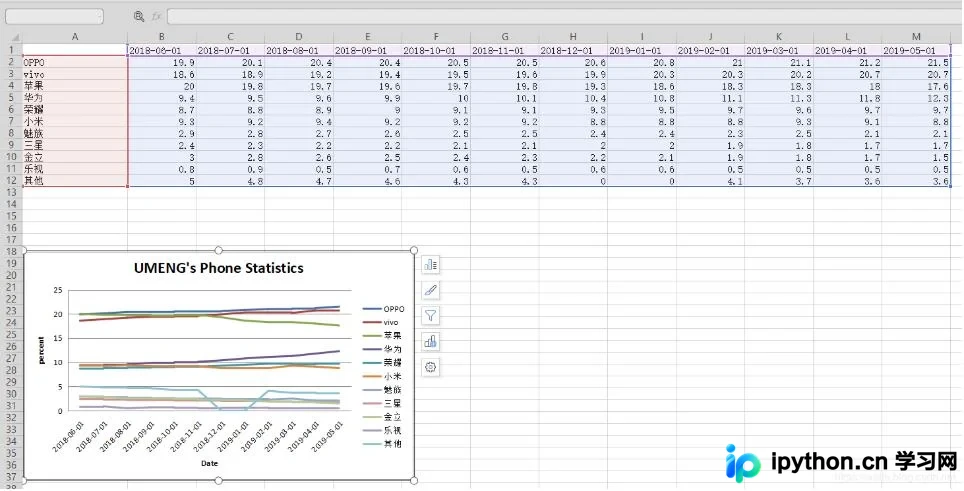Select cell A3 containing vivo
The image size is (964, 491).
click(75, 74)
